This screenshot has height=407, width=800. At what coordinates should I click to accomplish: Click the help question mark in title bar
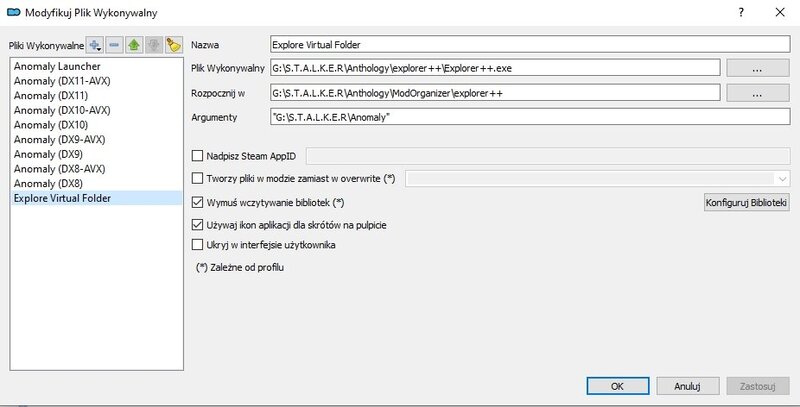coord(741,12)
